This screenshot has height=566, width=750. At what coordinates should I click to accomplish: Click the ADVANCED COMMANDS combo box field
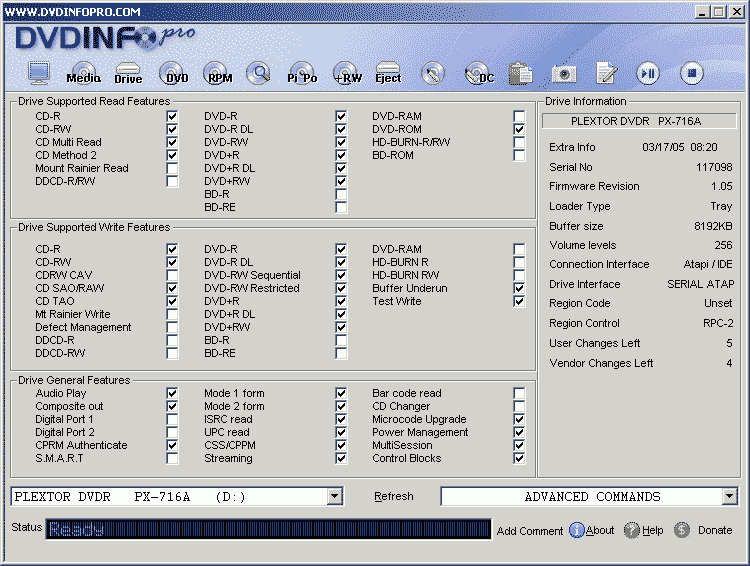[x=589, y=497]
